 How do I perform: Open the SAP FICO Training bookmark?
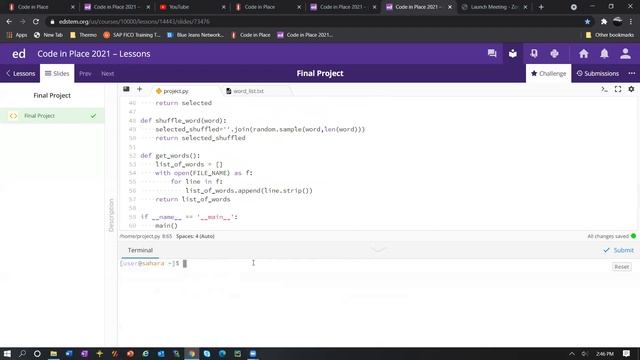131,35
